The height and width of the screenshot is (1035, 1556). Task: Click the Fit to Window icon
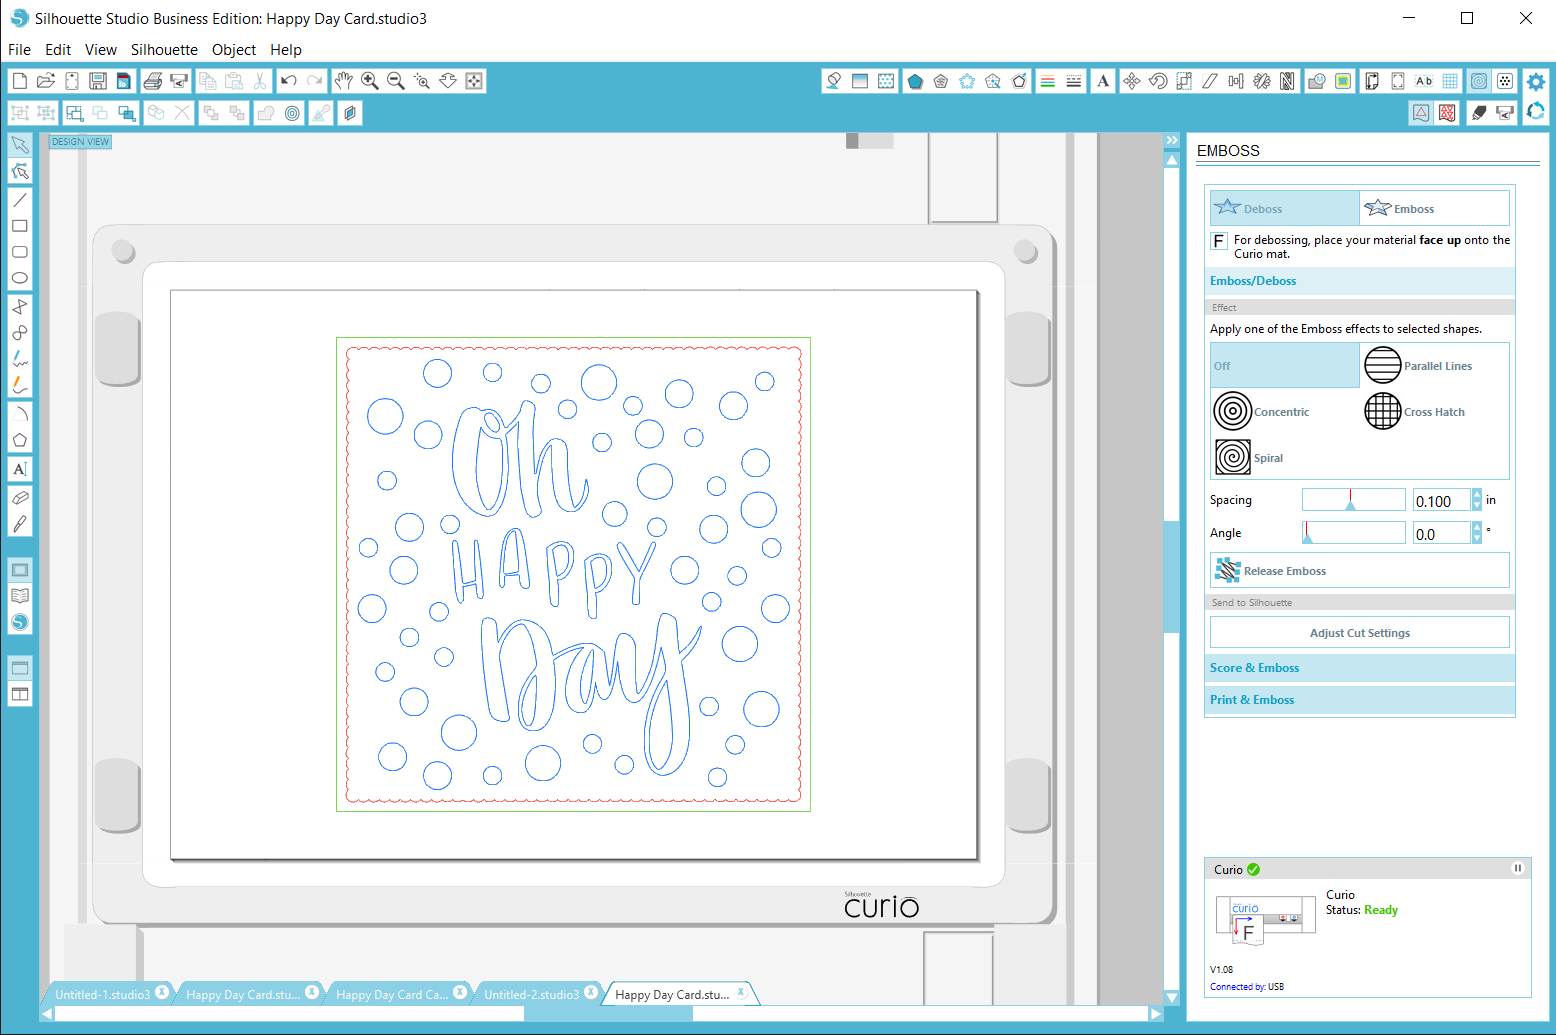(x=474, y=81)
